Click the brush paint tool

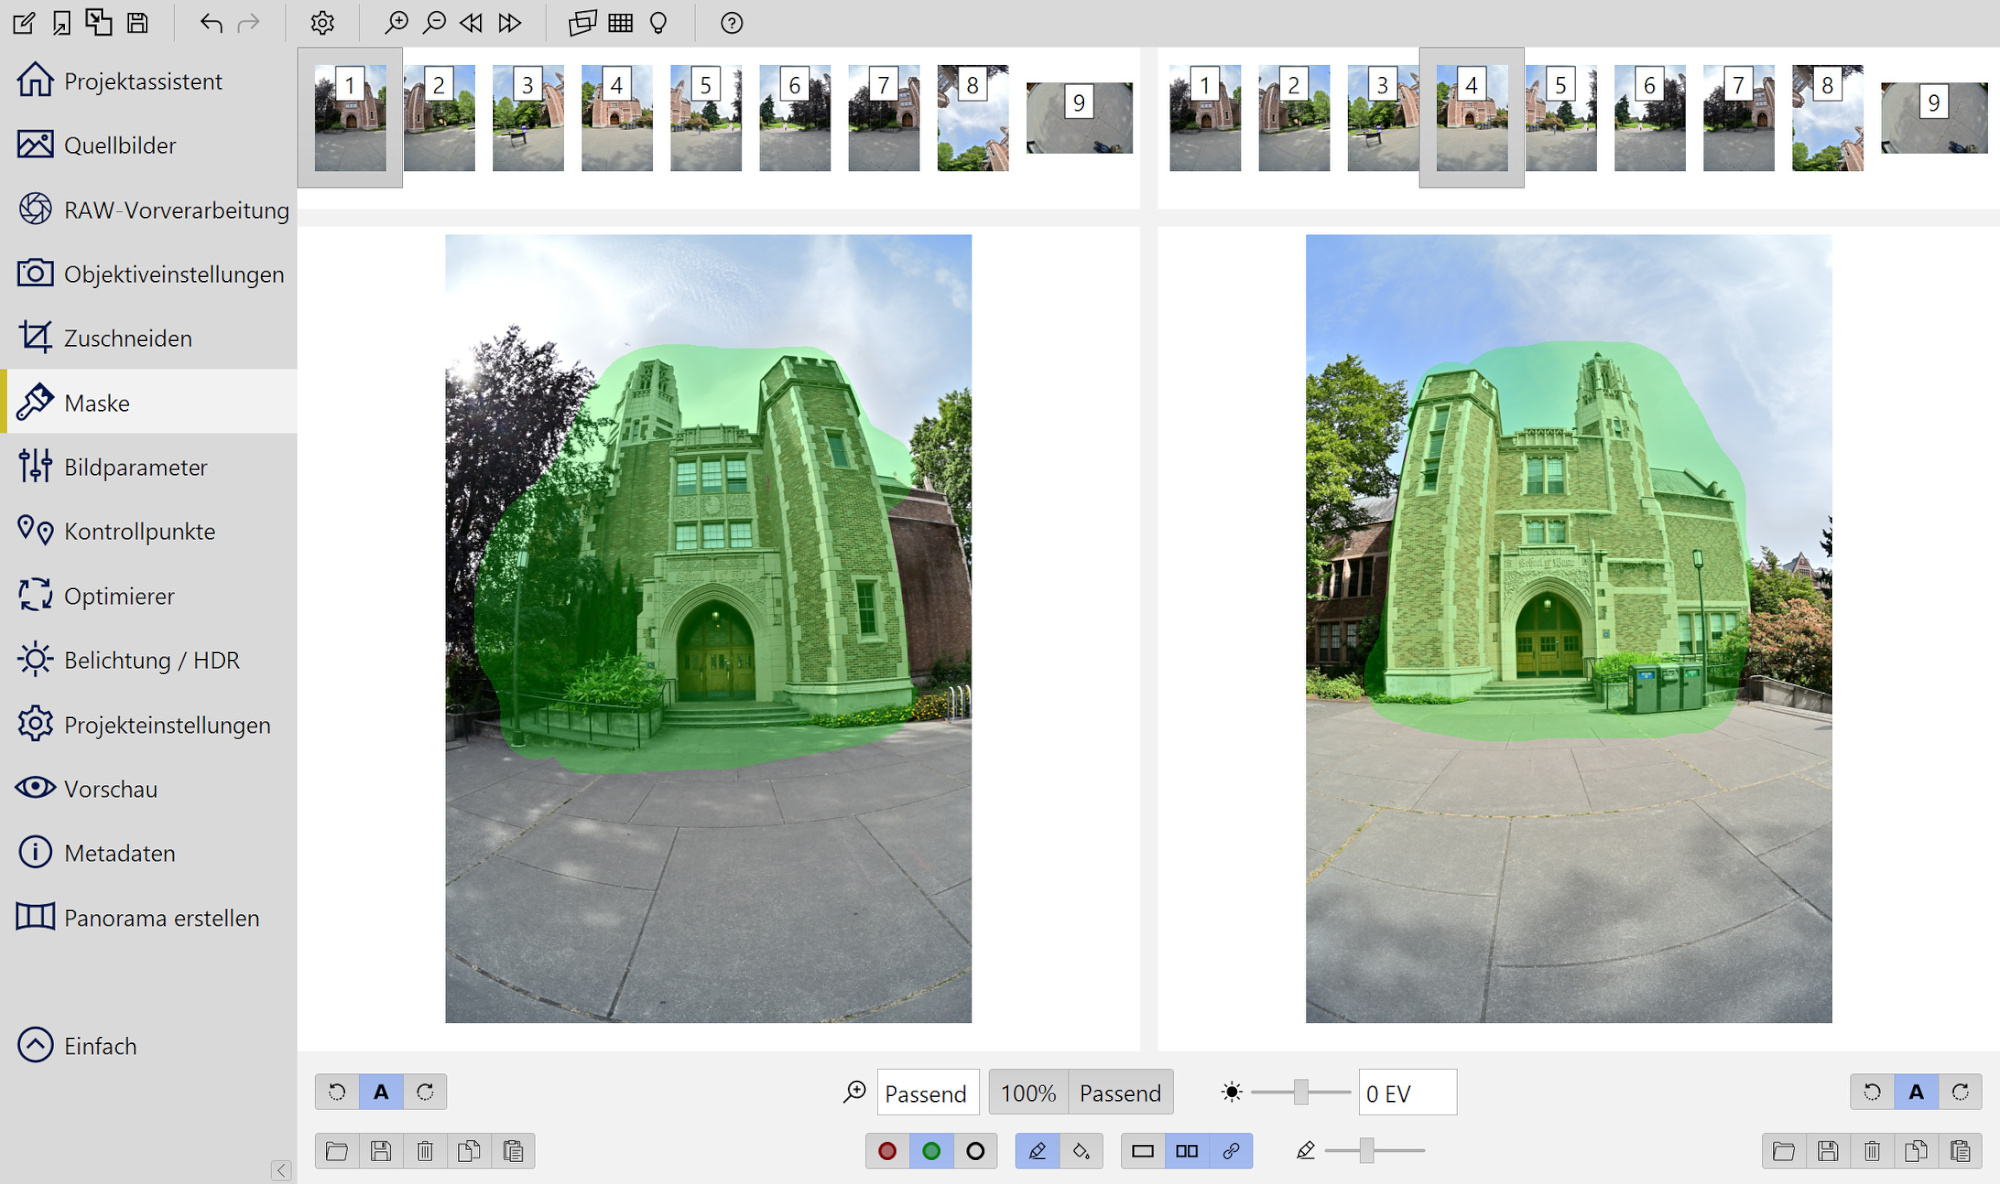click(1037, 1151)
